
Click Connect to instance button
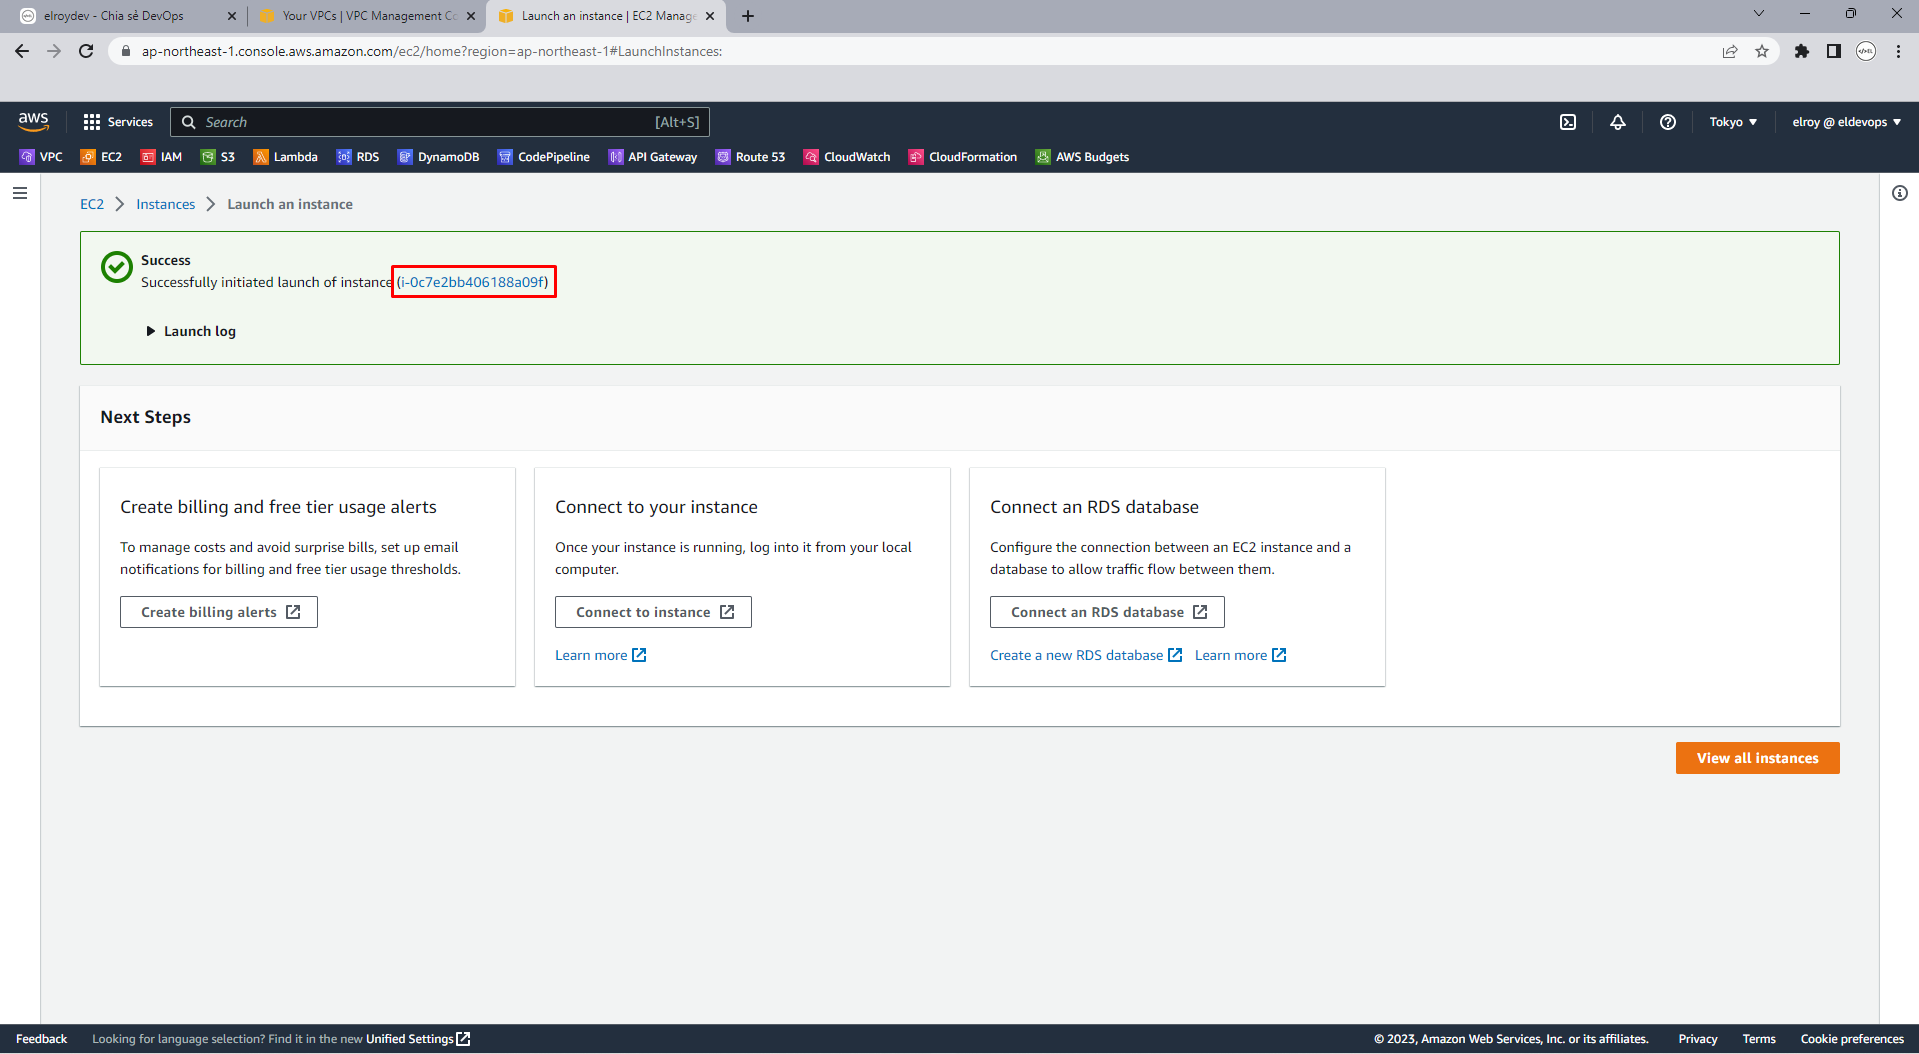point(653,612)
